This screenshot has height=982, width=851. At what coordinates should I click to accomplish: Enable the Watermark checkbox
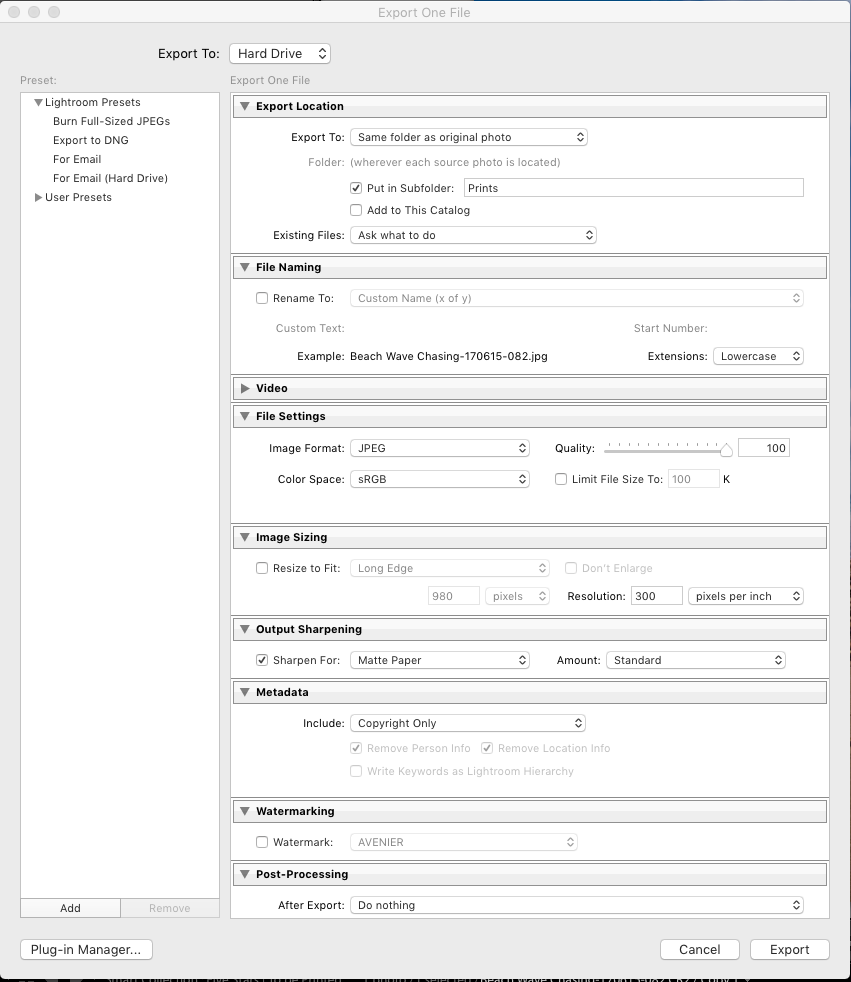pos(262,842)
